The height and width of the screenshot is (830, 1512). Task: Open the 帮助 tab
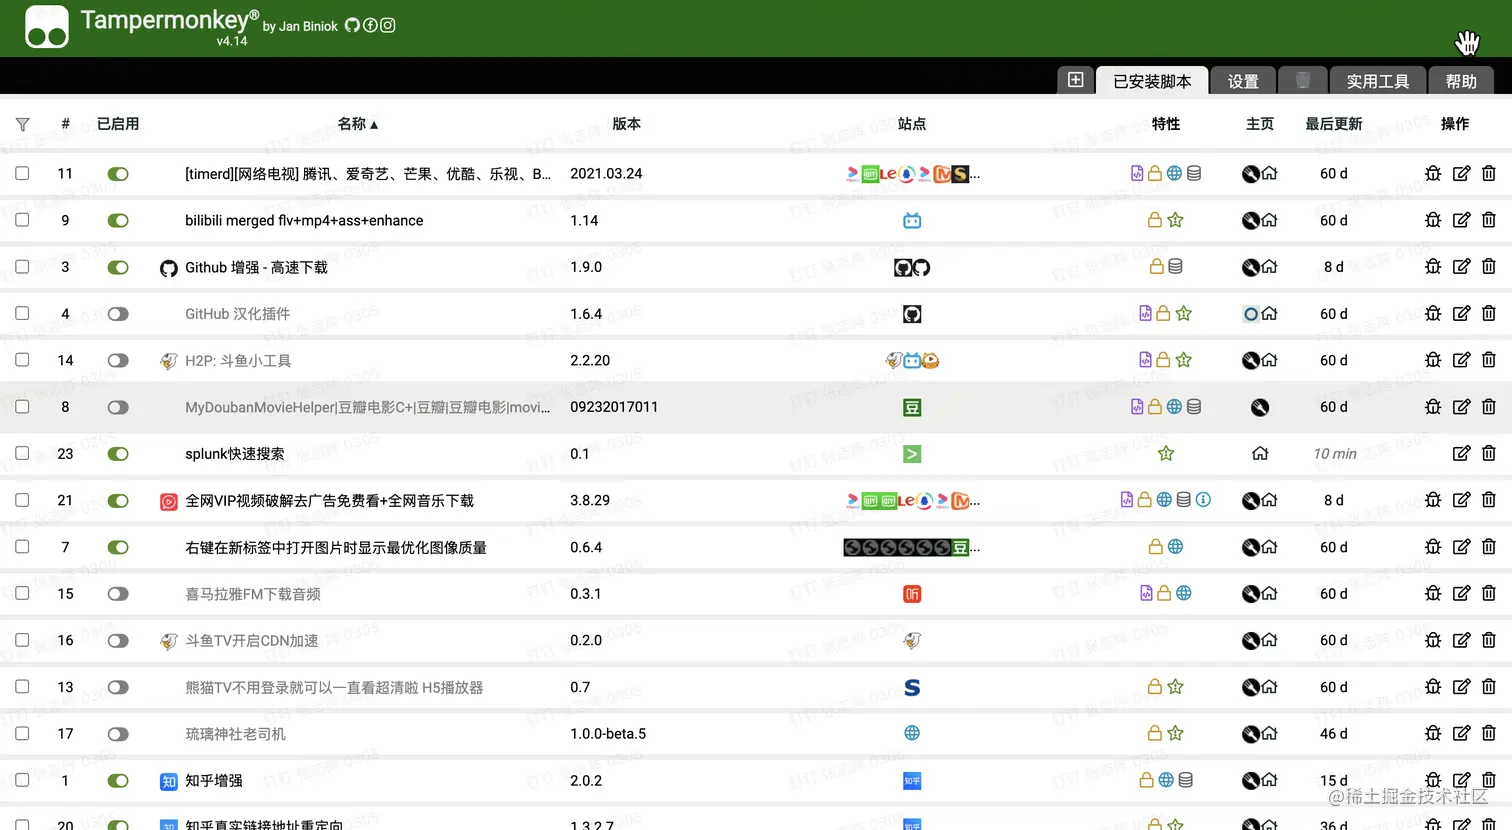click(1460, 81)
